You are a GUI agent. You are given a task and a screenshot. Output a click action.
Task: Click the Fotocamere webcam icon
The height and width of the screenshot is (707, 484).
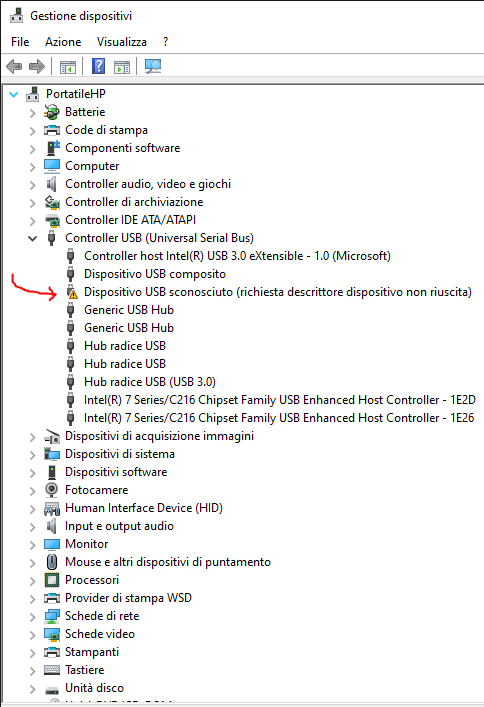click(x=52, y=490)
